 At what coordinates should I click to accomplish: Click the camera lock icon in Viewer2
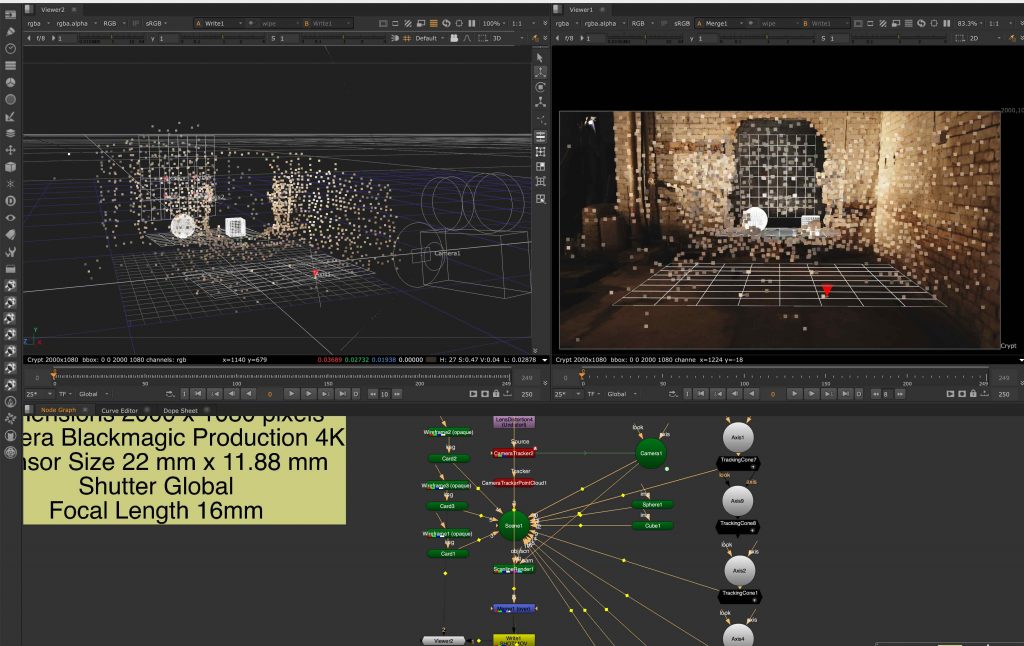453,38
